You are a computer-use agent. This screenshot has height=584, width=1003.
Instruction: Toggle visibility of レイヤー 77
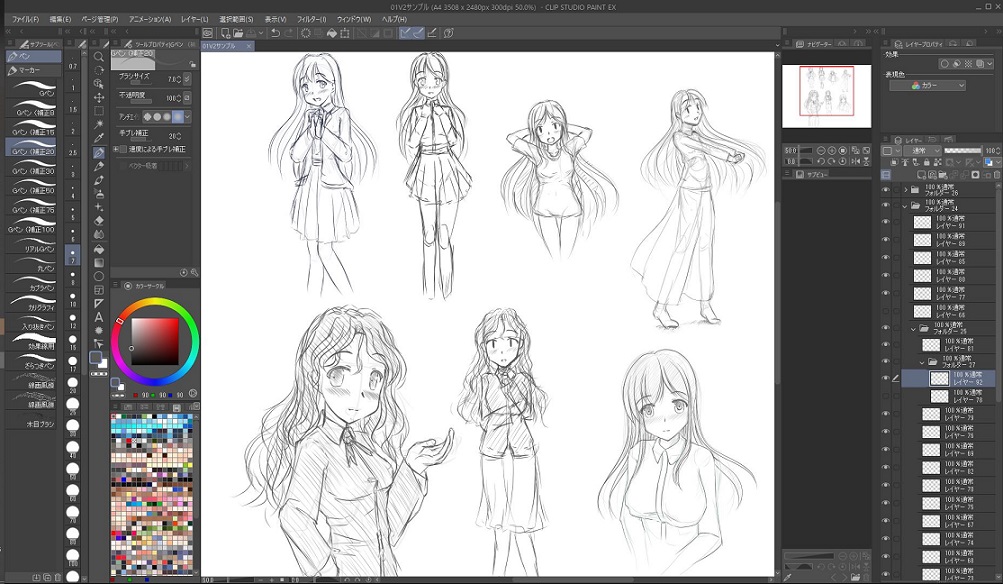pyautogui.click(x=885, y=294)
